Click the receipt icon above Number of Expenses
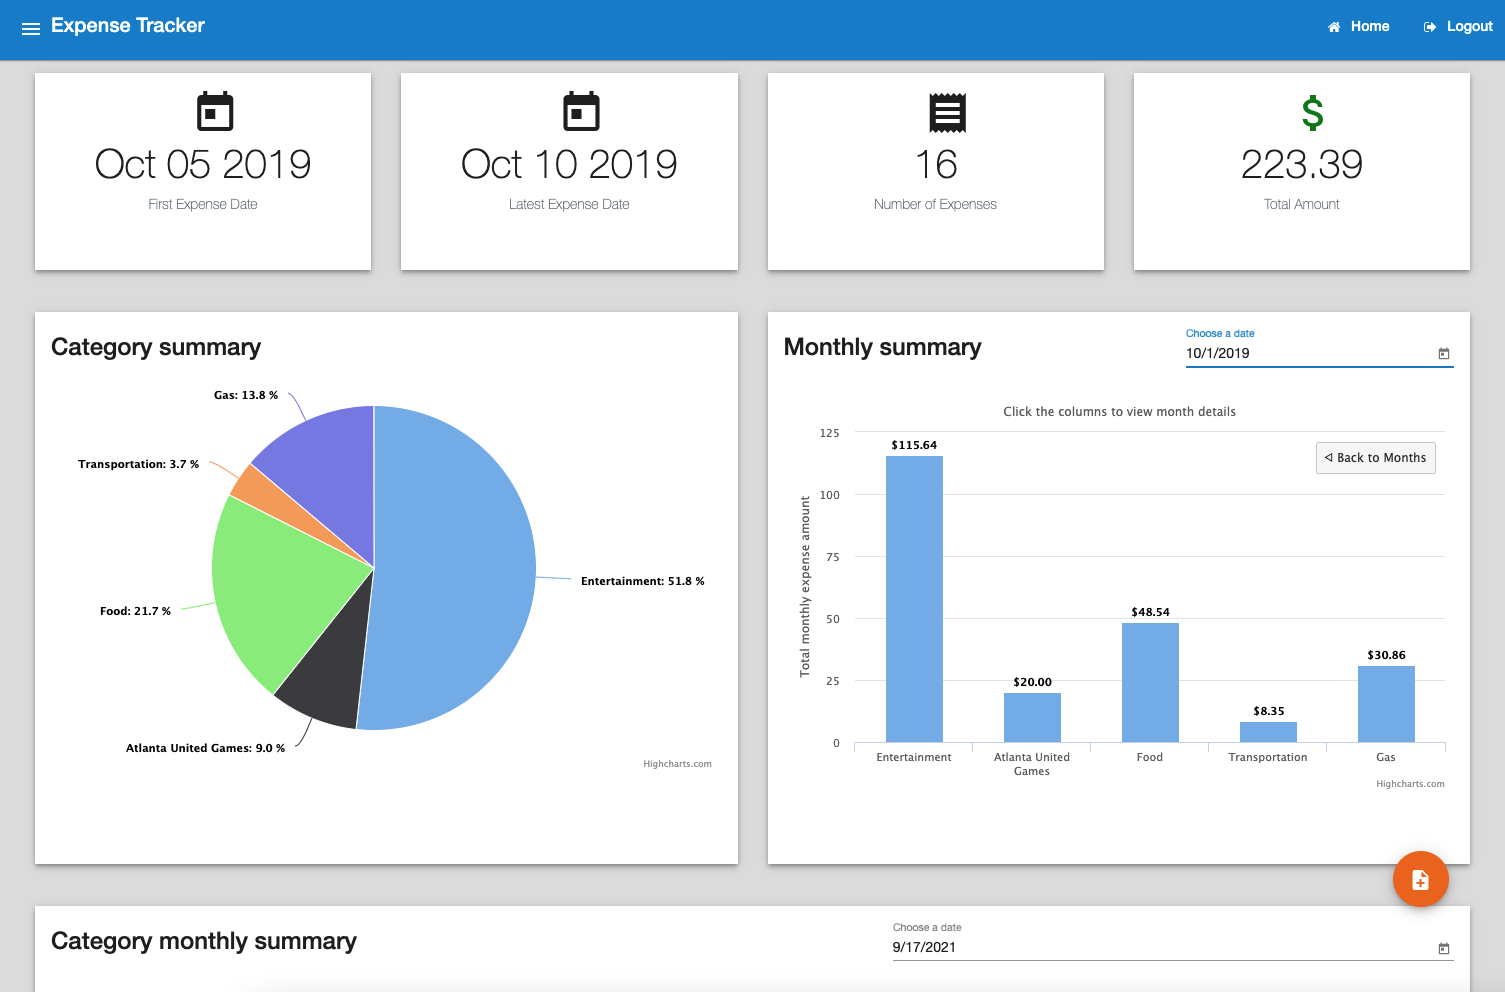 click(947, 113)
